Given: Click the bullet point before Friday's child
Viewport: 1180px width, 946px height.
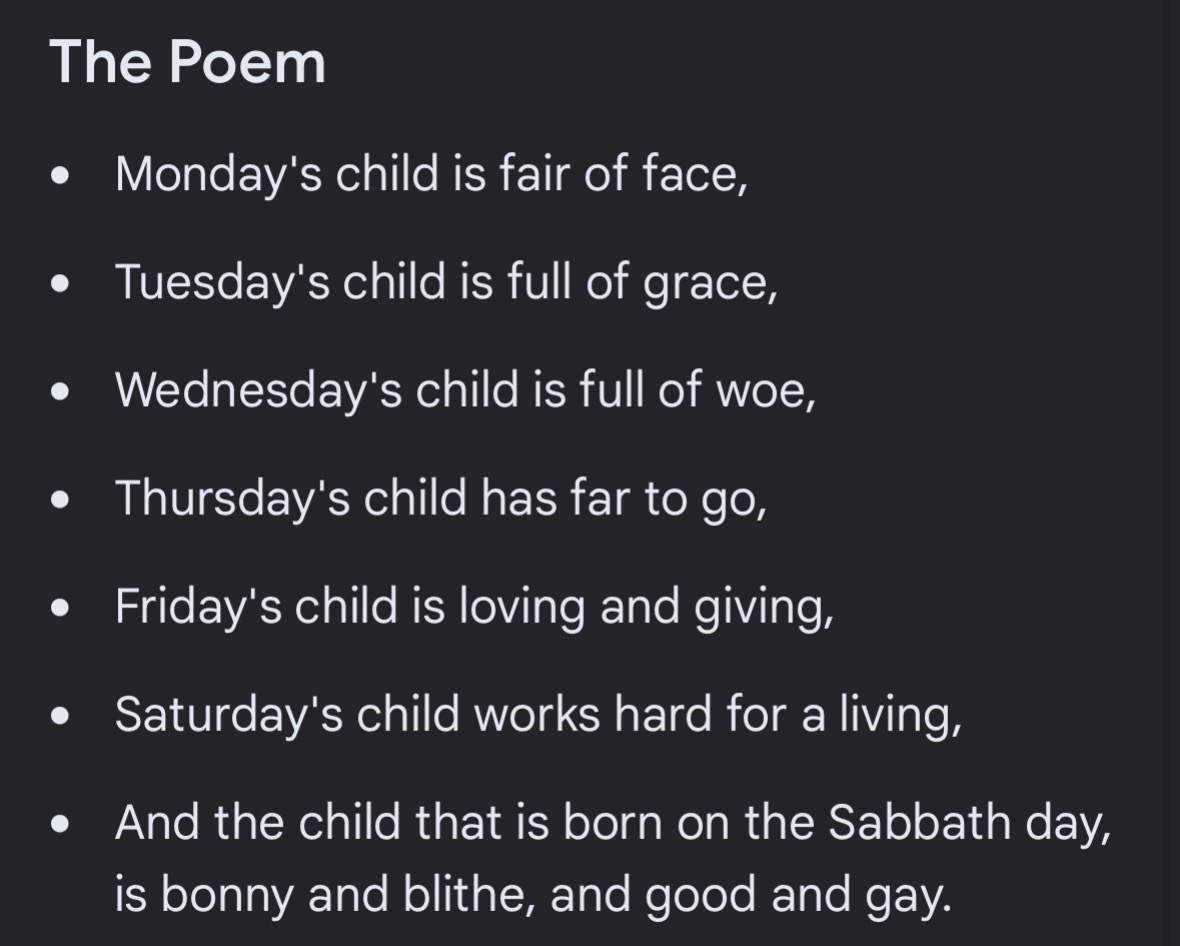Looking at the screenshot, I should coord(60,608).
